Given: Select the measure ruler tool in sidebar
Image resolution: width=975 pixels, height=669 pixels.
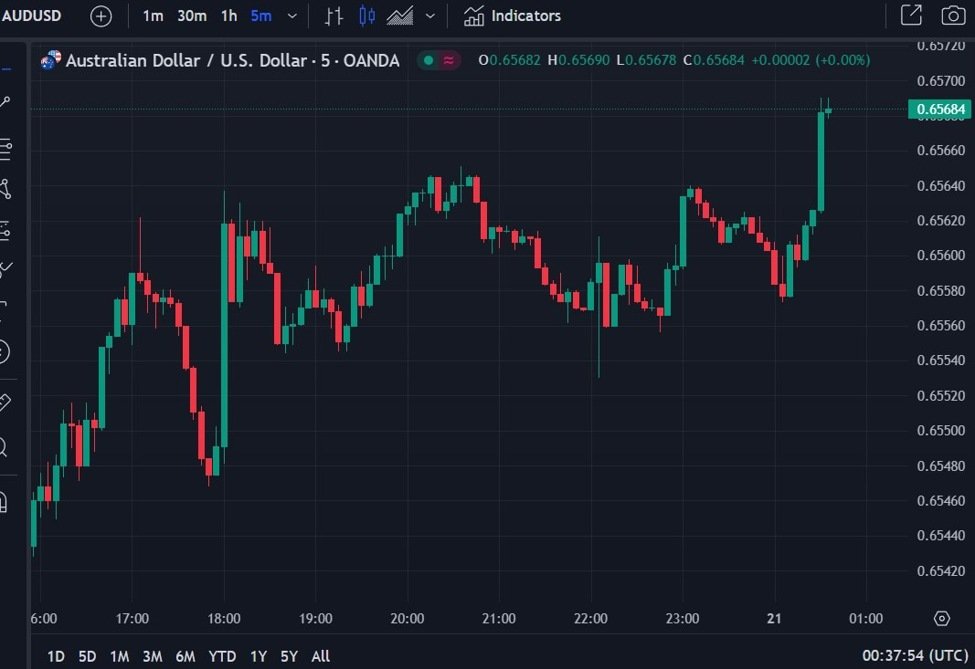Looking at the screenshot, I should (x=5, y=403).
